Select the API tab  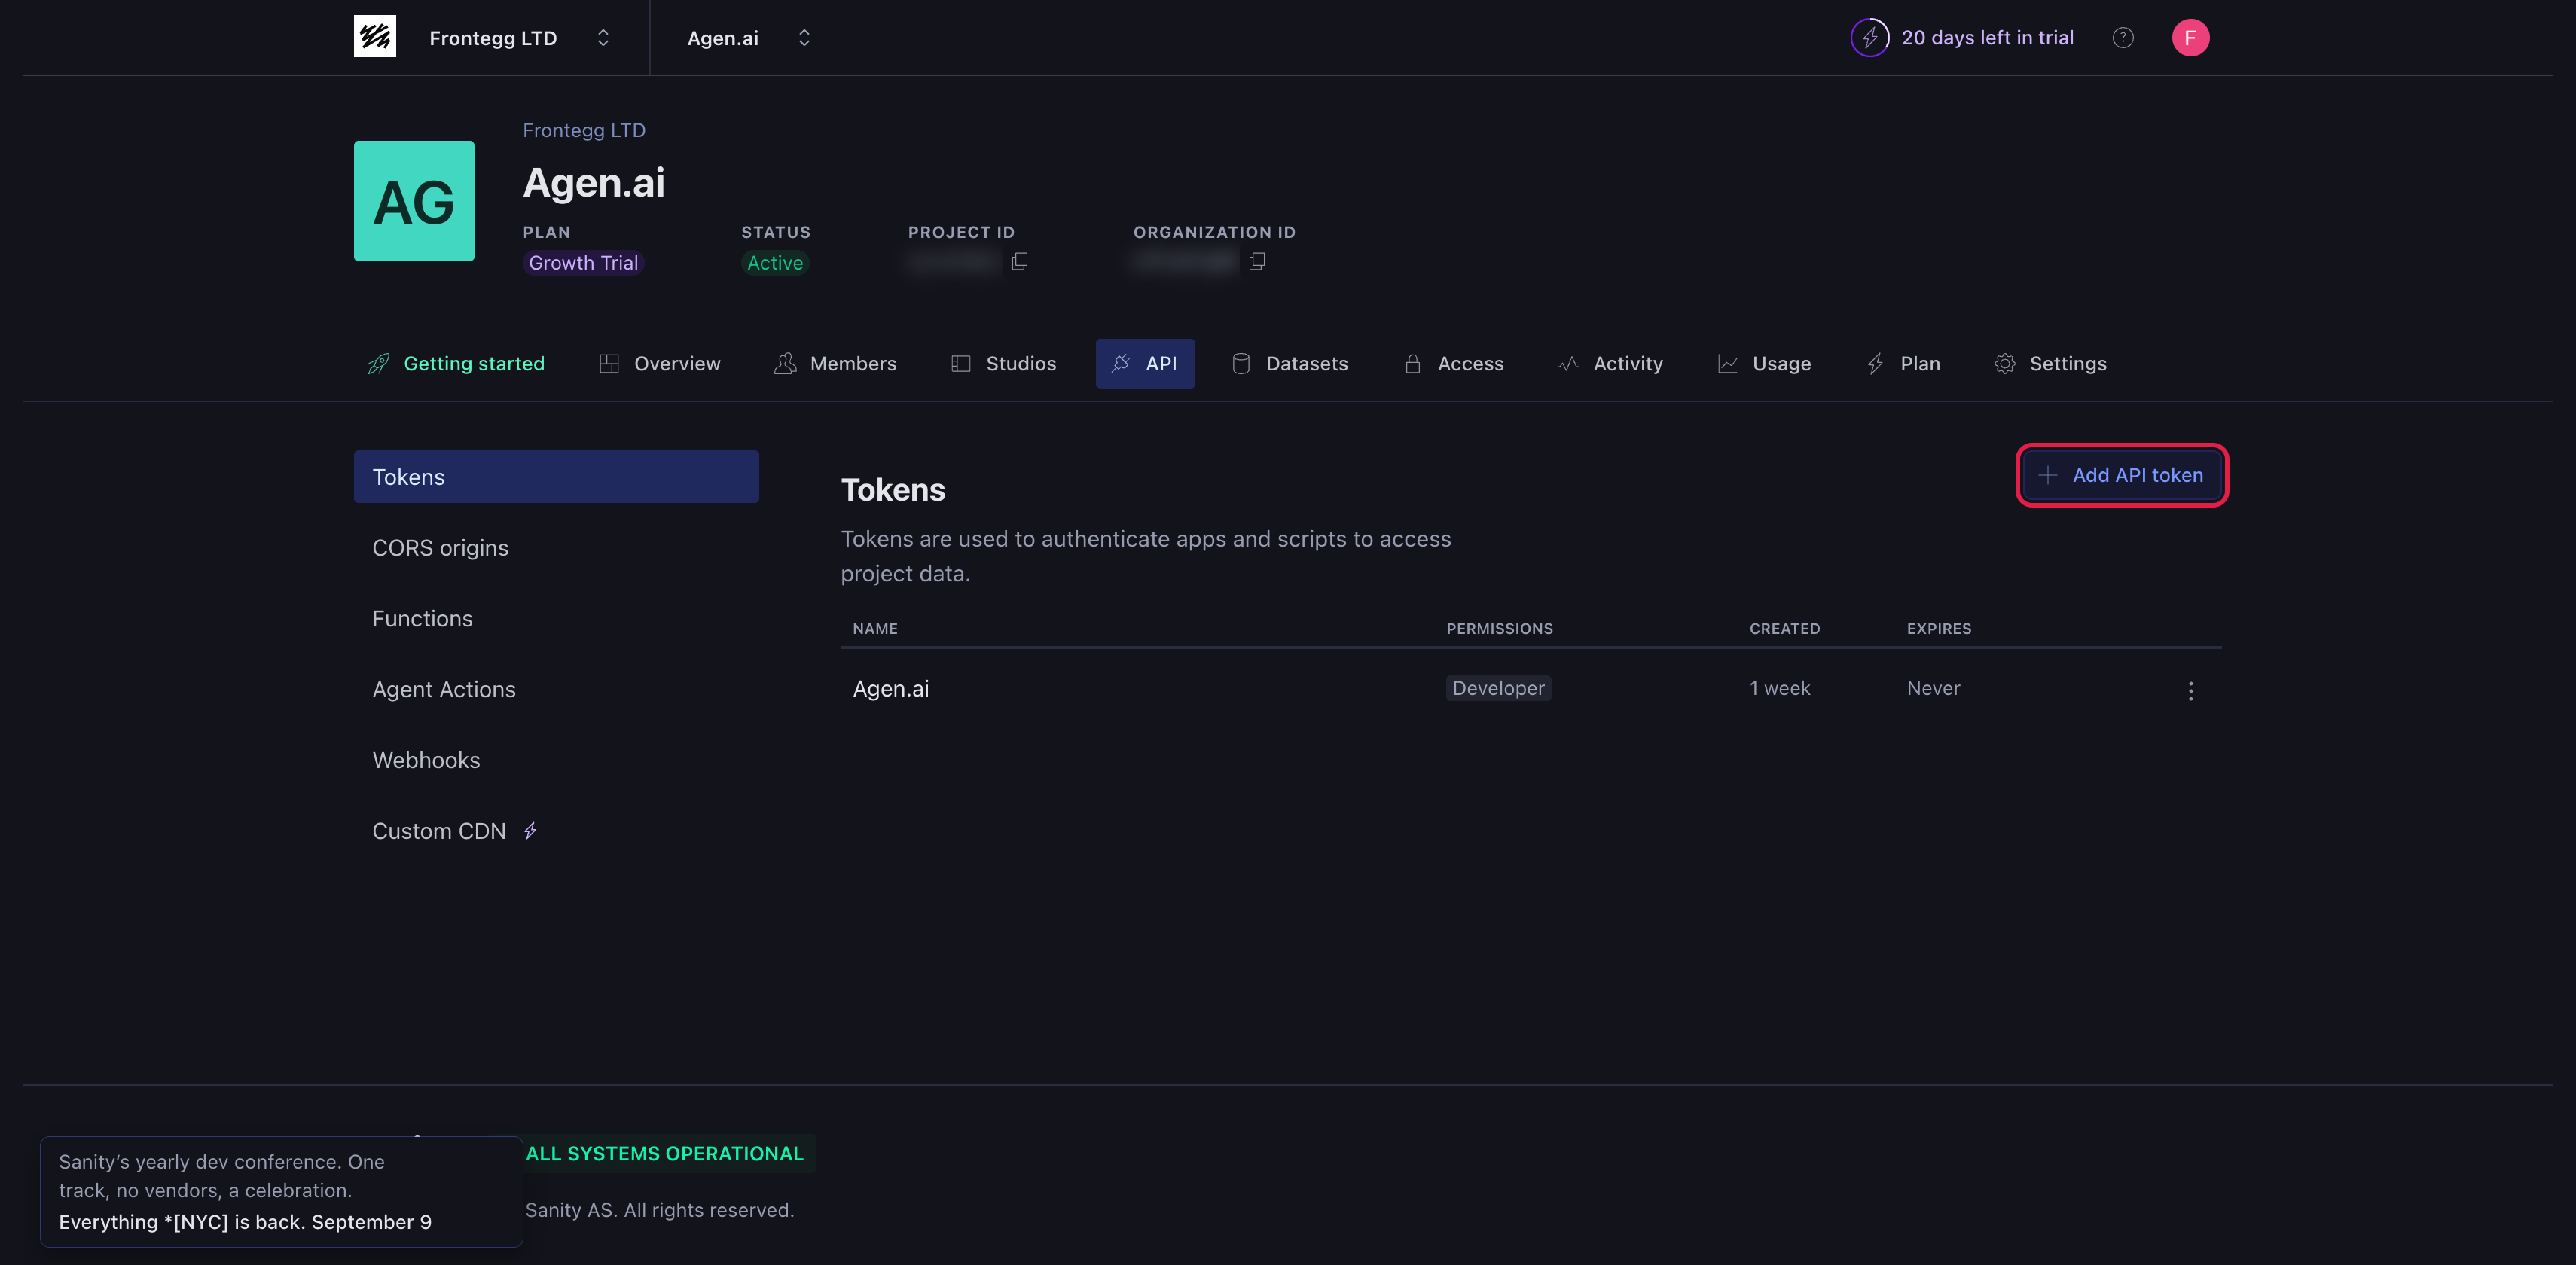1145,364
